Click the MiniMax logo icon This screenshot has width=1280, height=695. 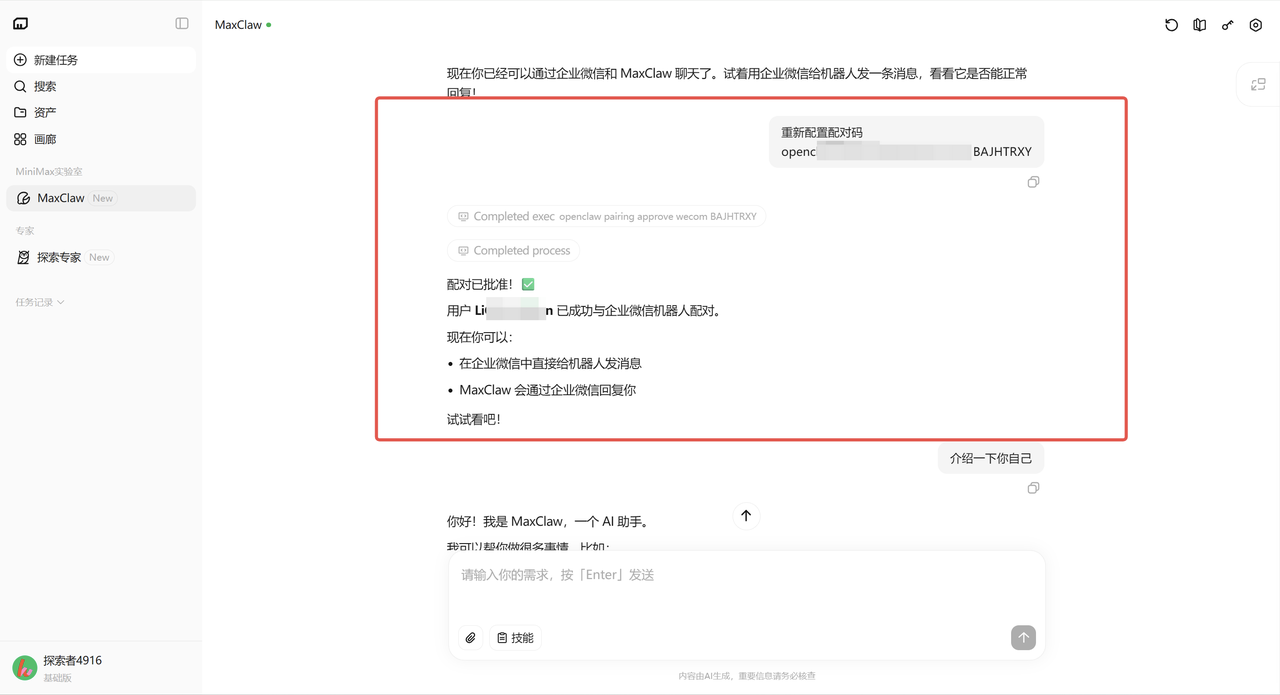pyautogui.click(x=21, y=24)
